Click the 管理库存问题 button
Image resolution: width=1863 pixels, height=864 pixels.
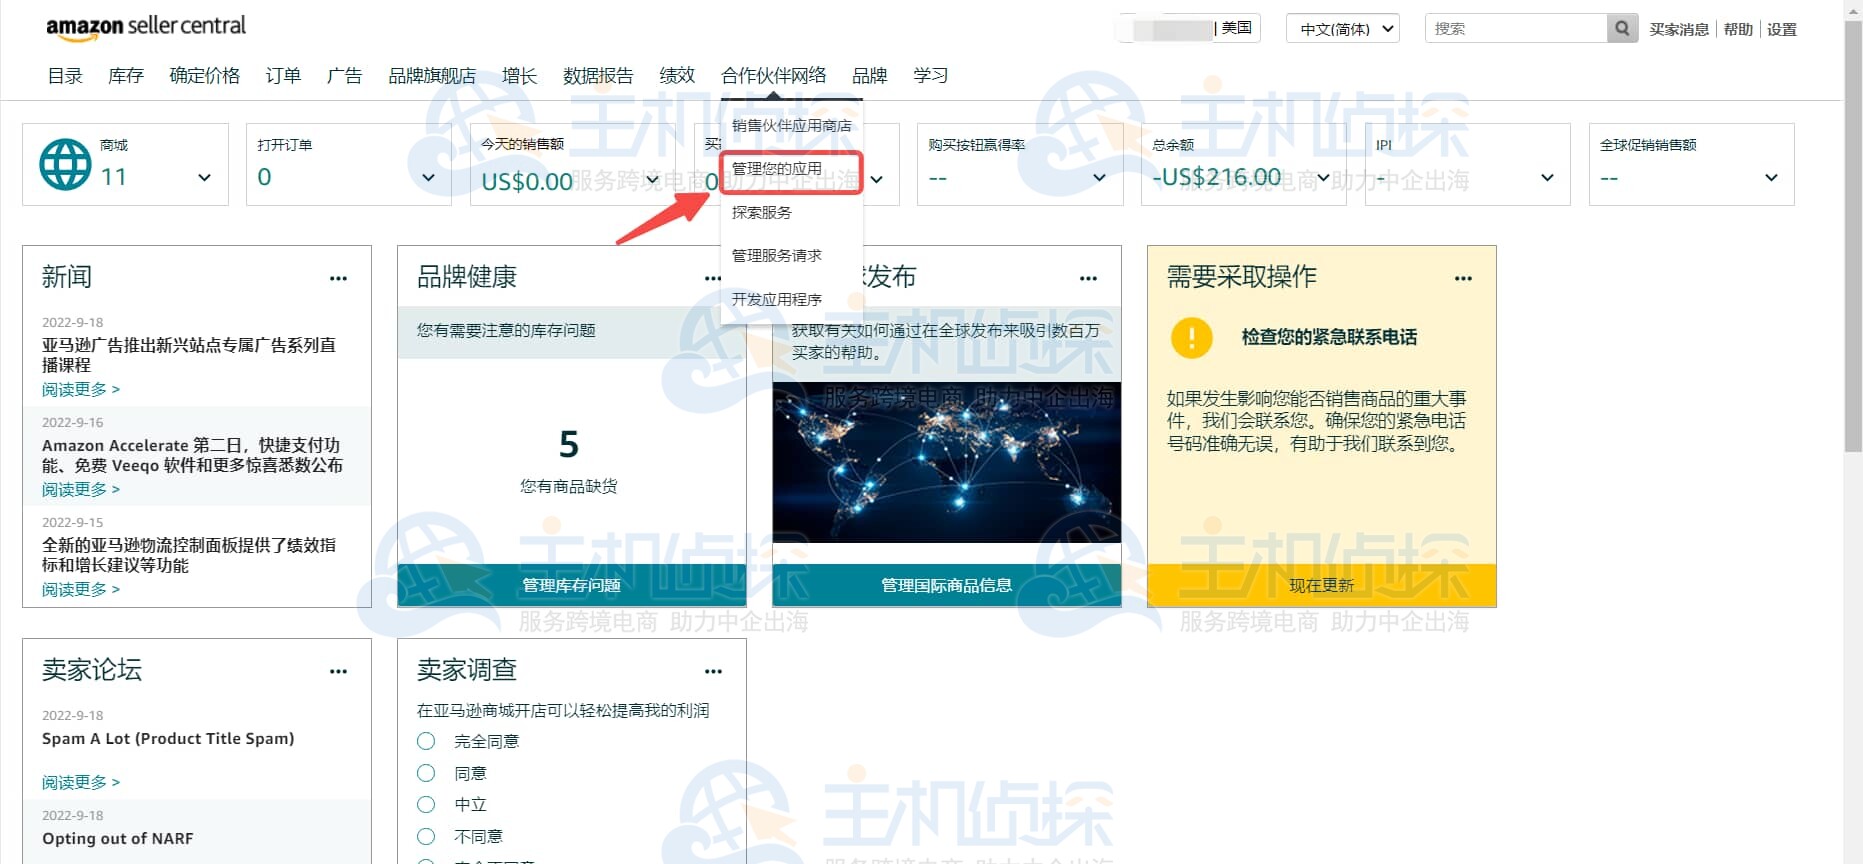(x=571, y=585)
